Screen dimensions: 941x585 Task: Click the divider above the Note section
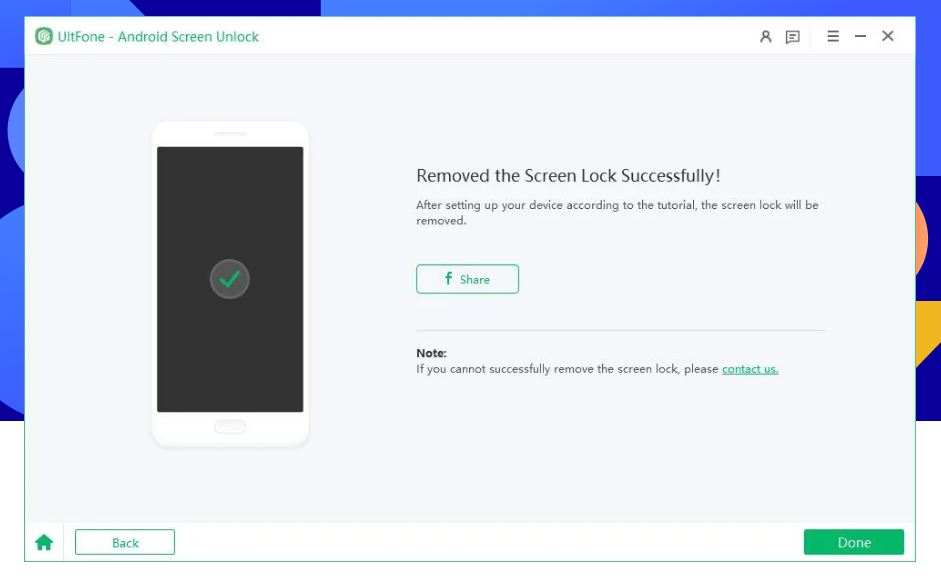pyautogui.click(x=620, y=330)
